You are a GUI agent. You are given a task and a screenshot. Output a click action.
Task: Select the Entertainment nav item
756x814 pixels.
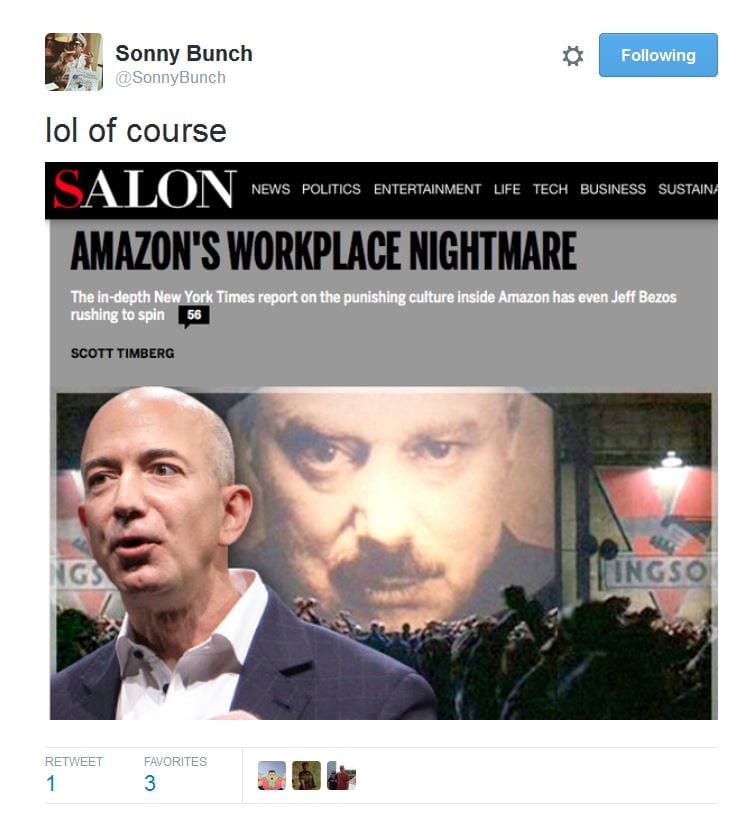click(x=427, y=189)
